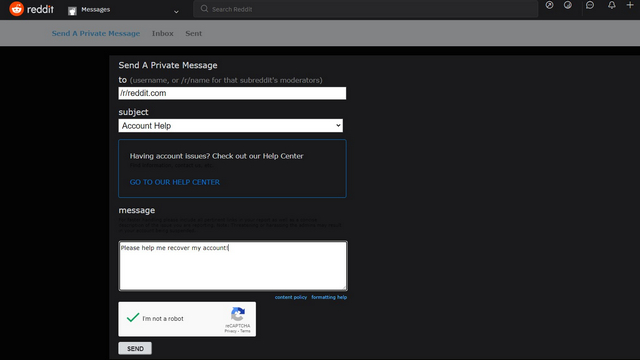This screenshot has height=360, width=640.
Task: Click the reCAPTCHA logo icon
Action: [238, 314]
